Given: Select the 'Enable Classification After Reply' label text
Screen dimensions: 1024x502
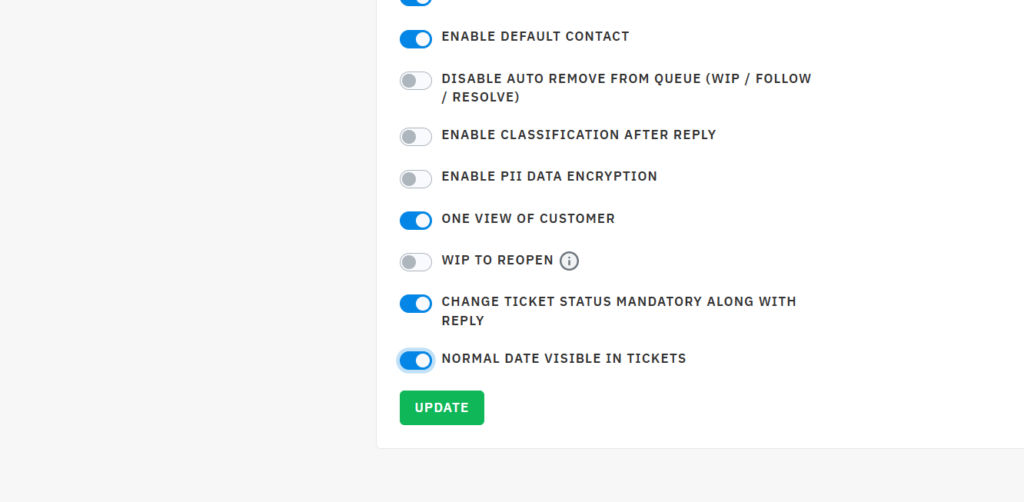Looking at the screenshot, I should pyautogui.click(x=578, y=135).
